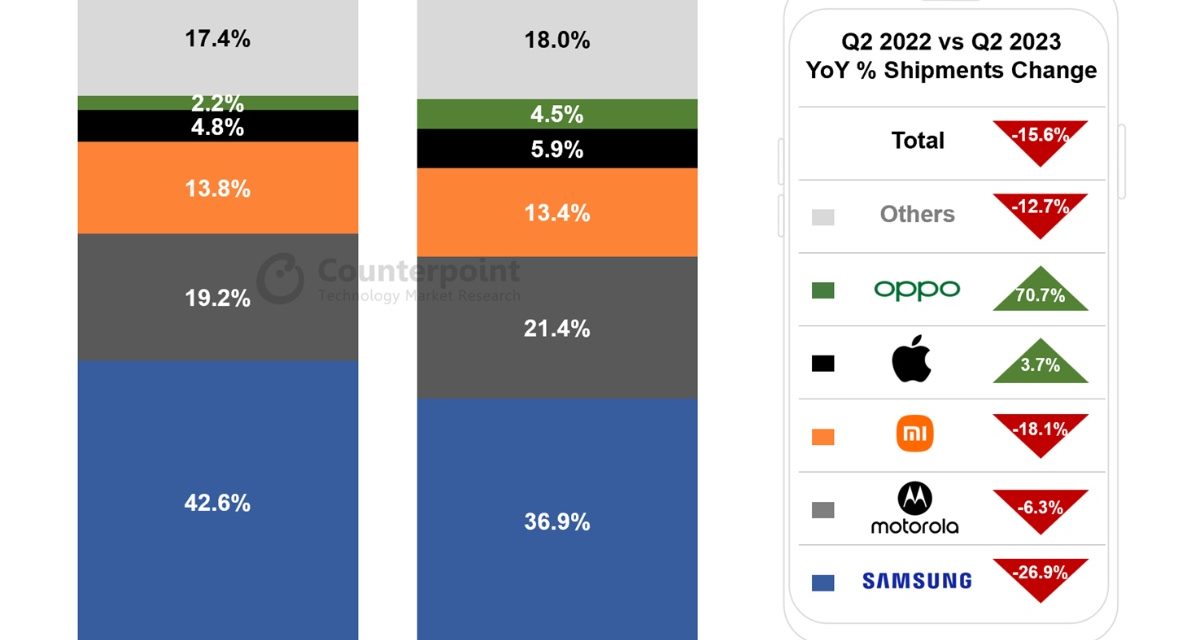Image resolution: width=1200 pixels, height=640 pixels.
Task: Click the Xiaomi Mi logo
Action: click(x=915, y=434)
